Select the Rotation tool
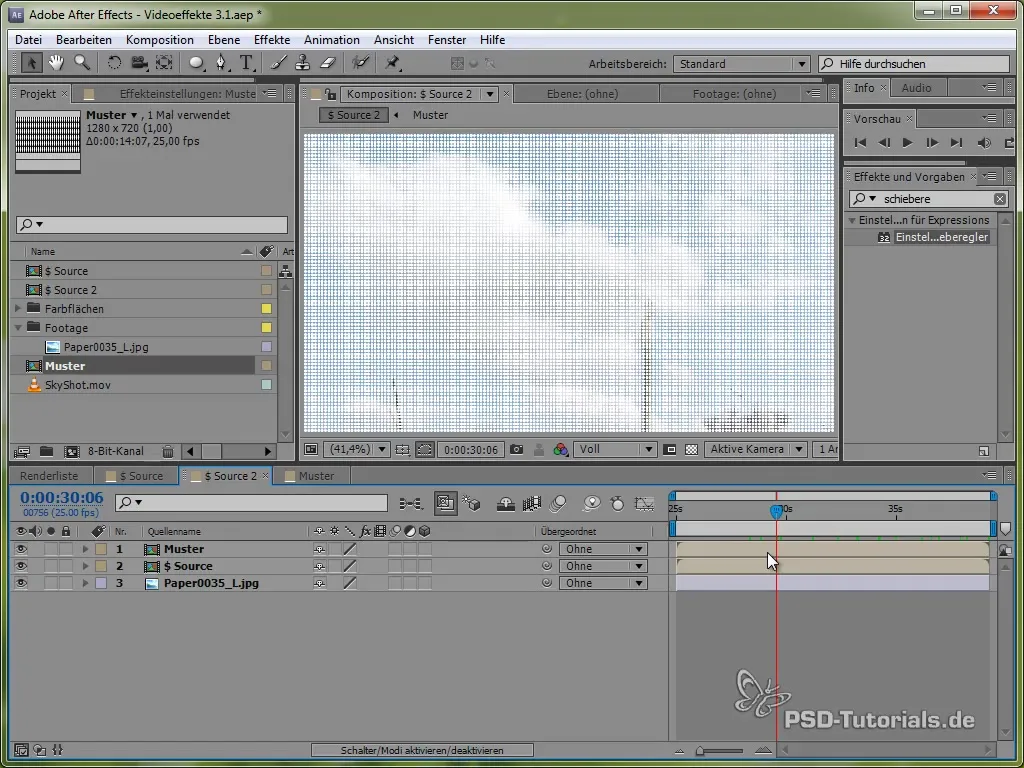Image resolution: width=1024 pixels, height=768 pixels. coord(114,63)
